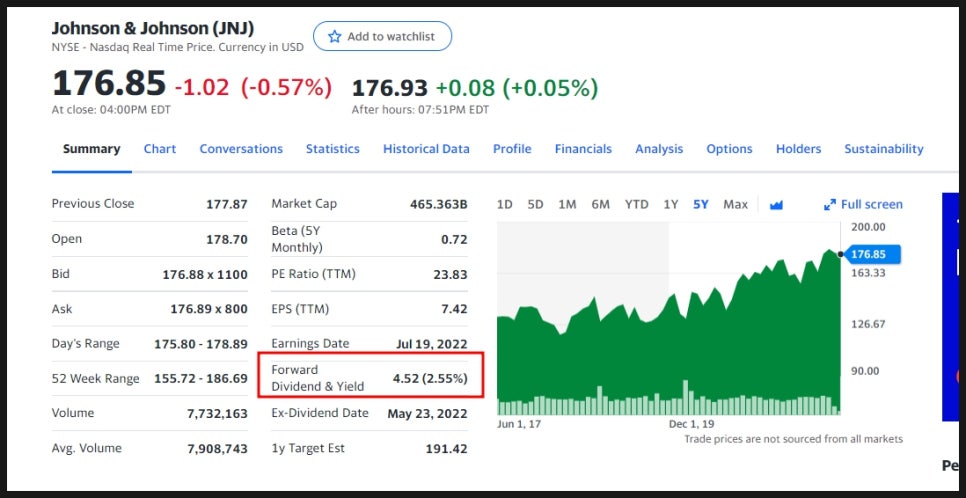View the Historical Data tab

pos(426,149)
